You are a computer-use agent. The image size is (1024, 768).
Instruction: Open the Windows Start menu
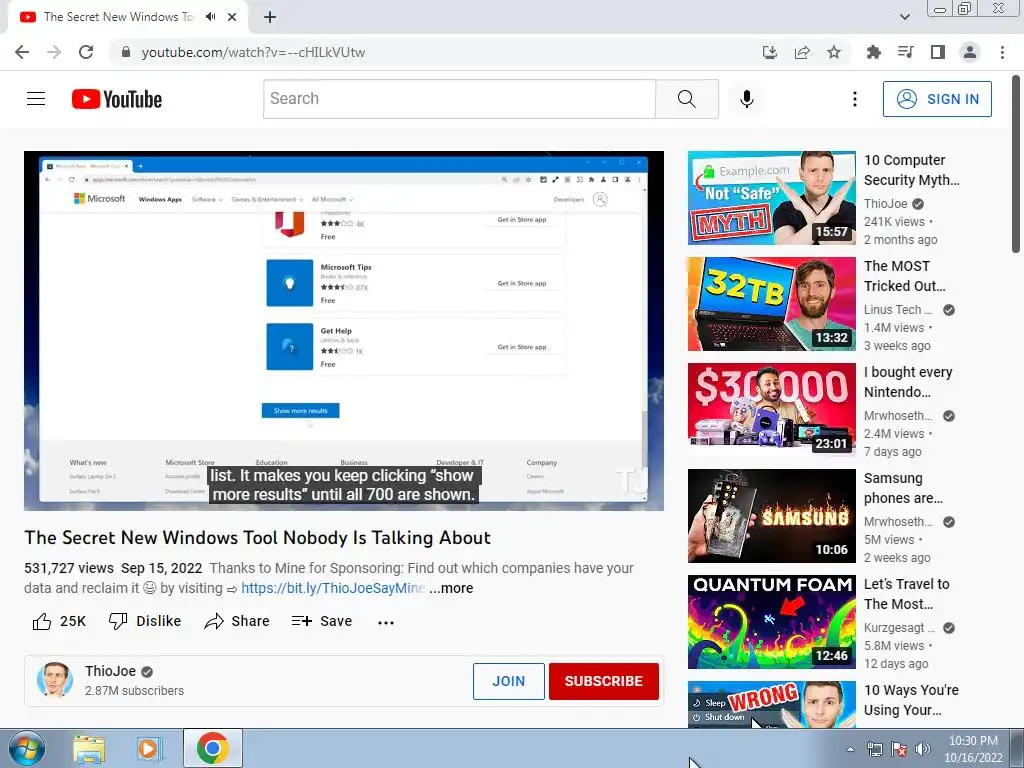[26, 748]
